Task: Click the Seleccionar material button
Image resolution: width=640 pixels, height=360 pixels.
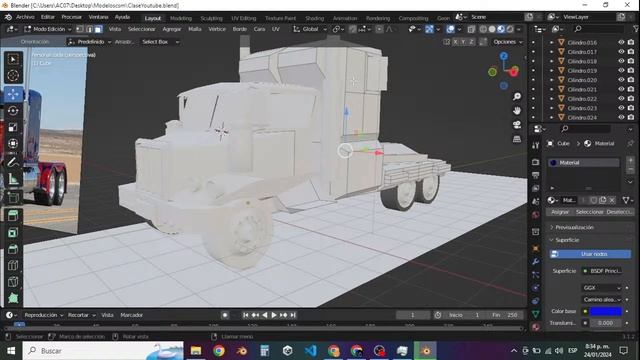Action: pyautogui.click(x=589, y=212)
